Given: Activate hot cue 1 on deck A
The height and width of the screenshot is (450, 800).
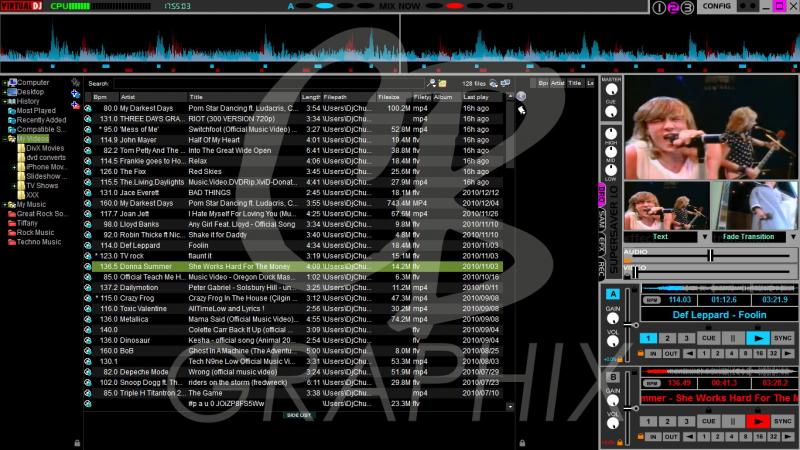Looking at the screenshot, I should (x=648, y=338).
